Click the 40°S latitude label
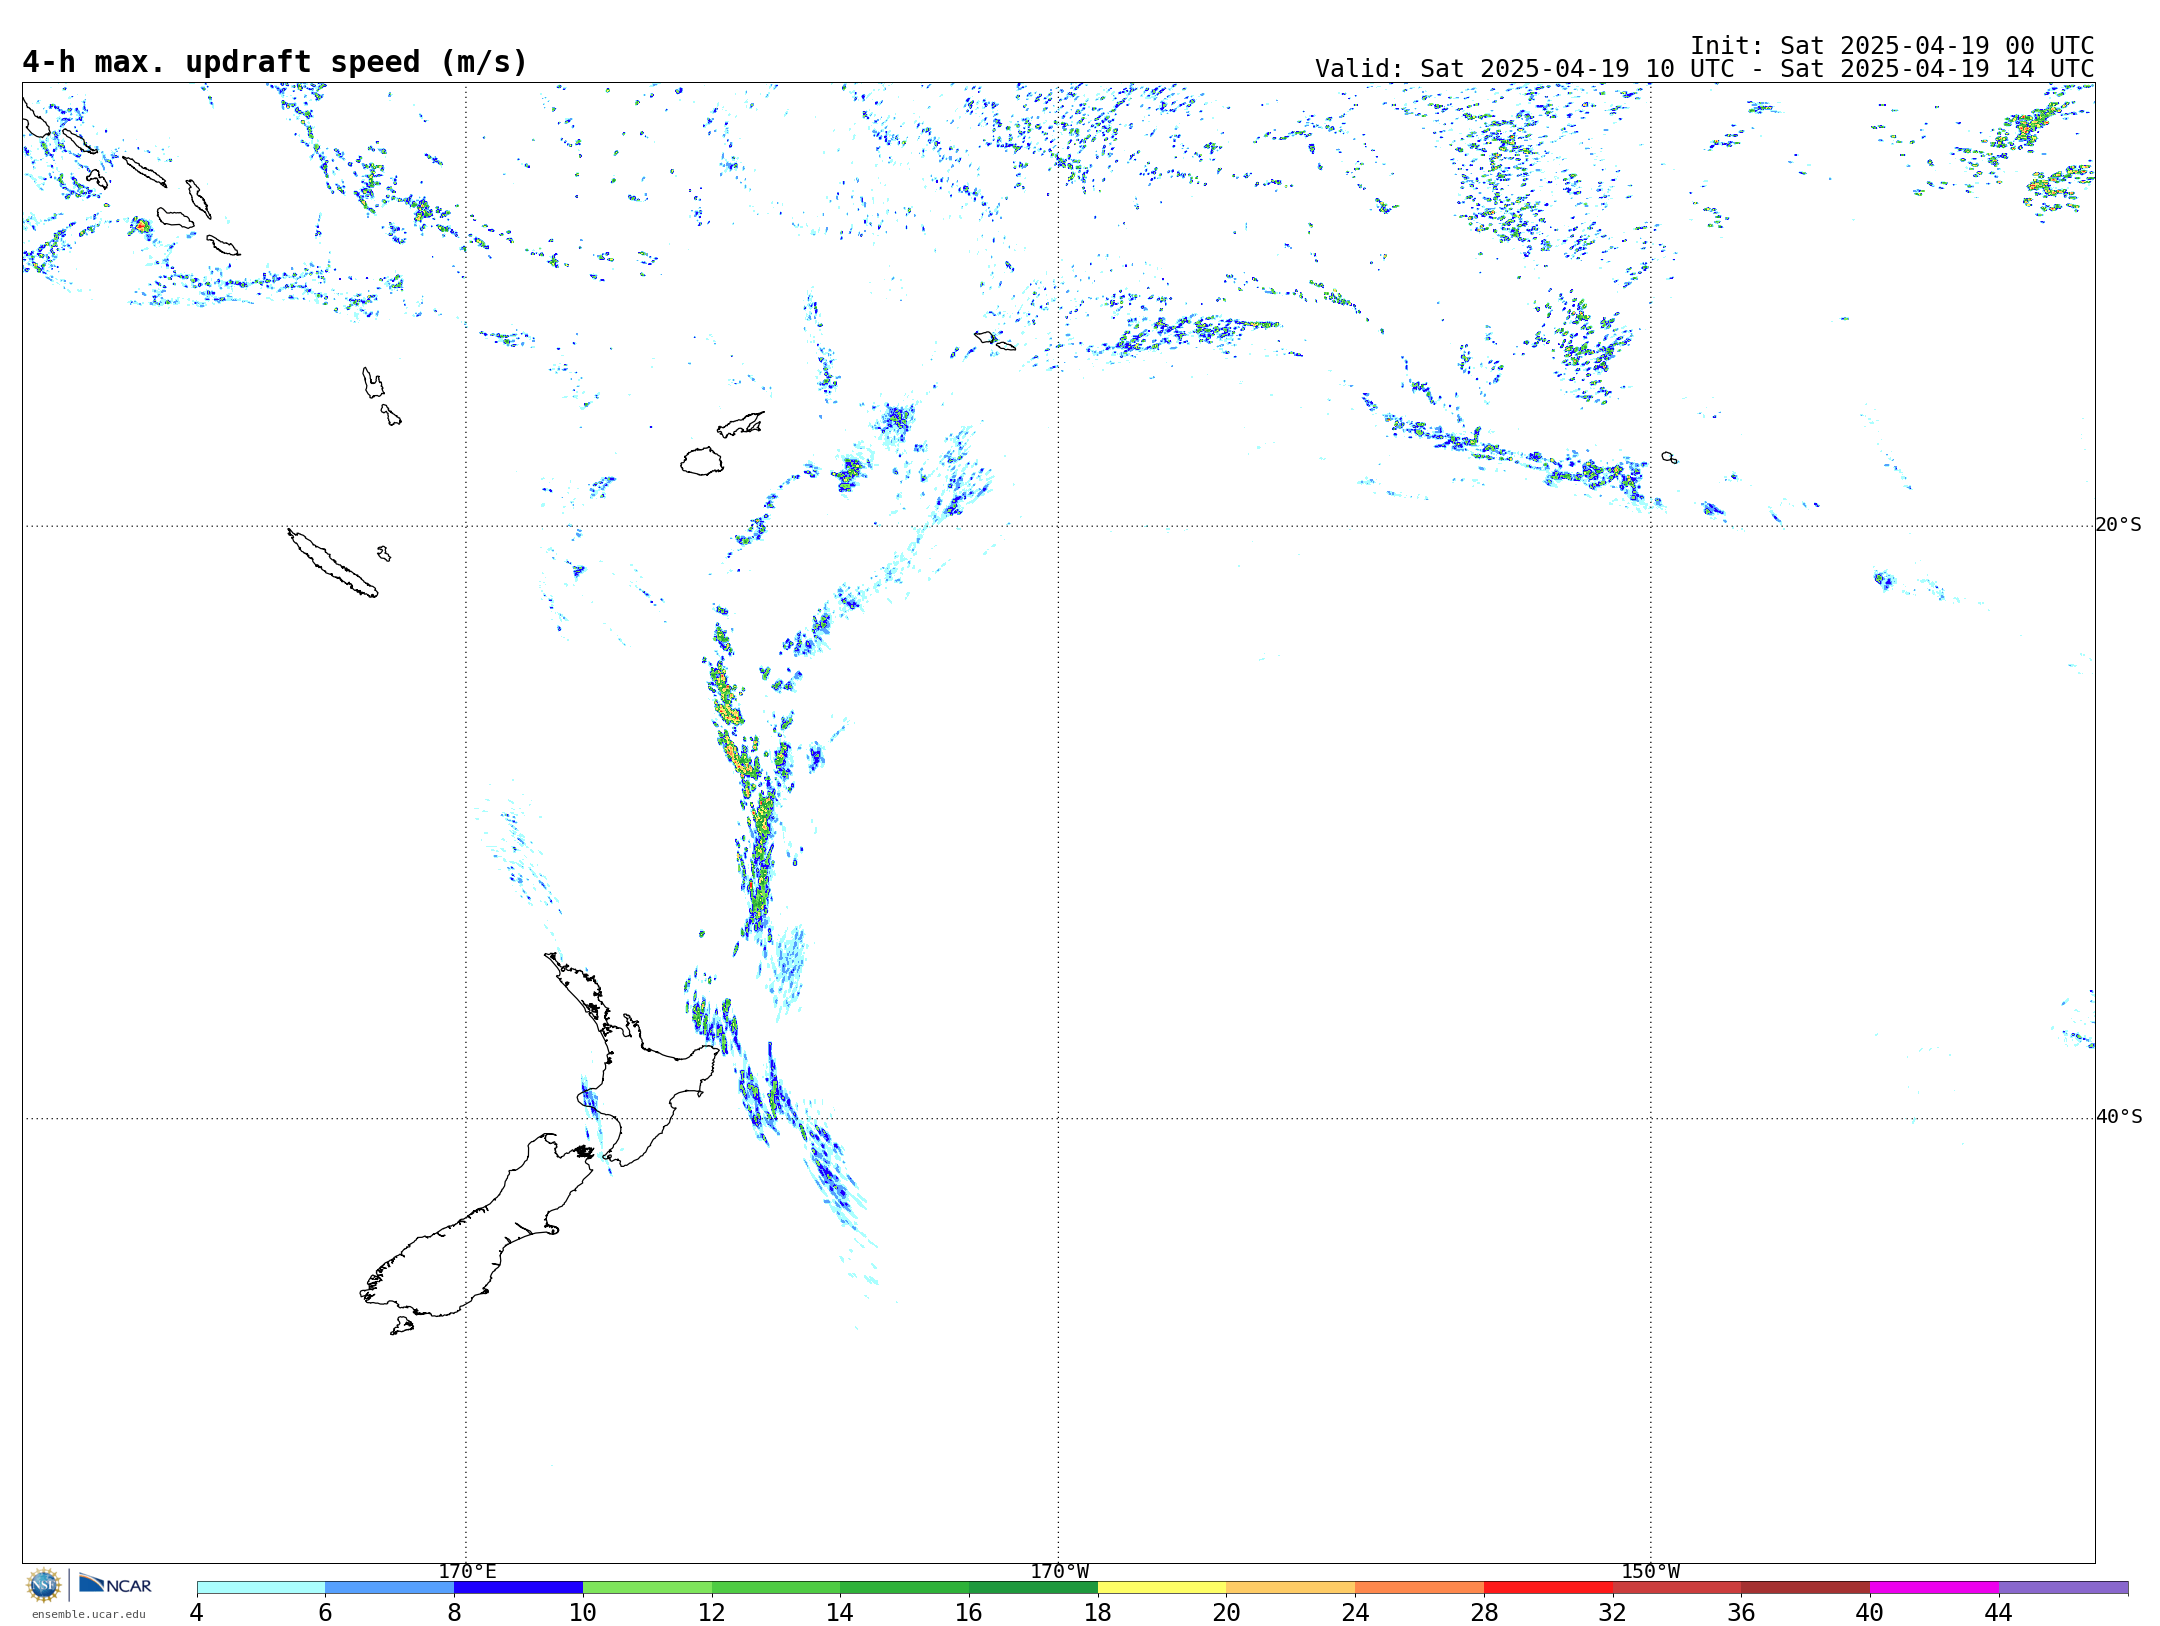This screenshot has height=1626, width=2160. 2119,1117
